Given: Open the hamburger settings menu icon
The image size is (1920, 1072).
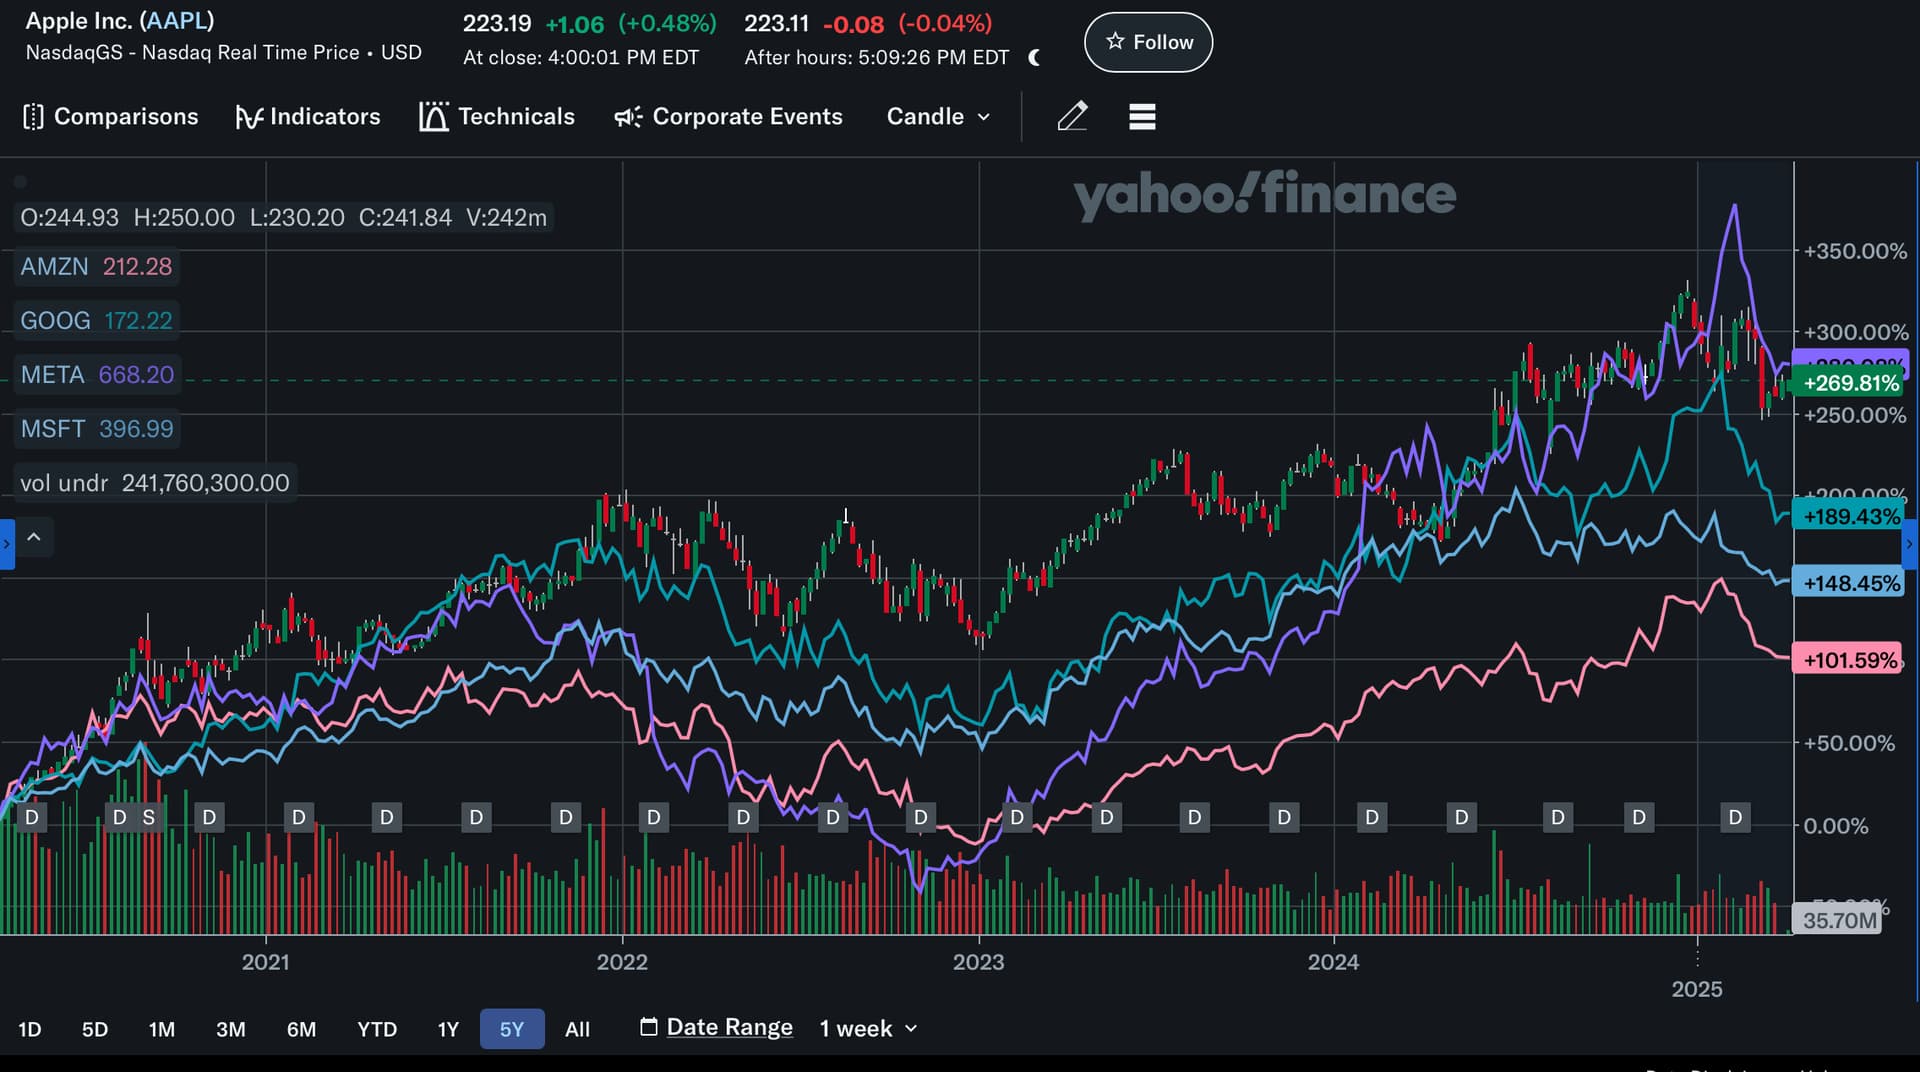Looking at the screenshot, I should (1142, 117).
